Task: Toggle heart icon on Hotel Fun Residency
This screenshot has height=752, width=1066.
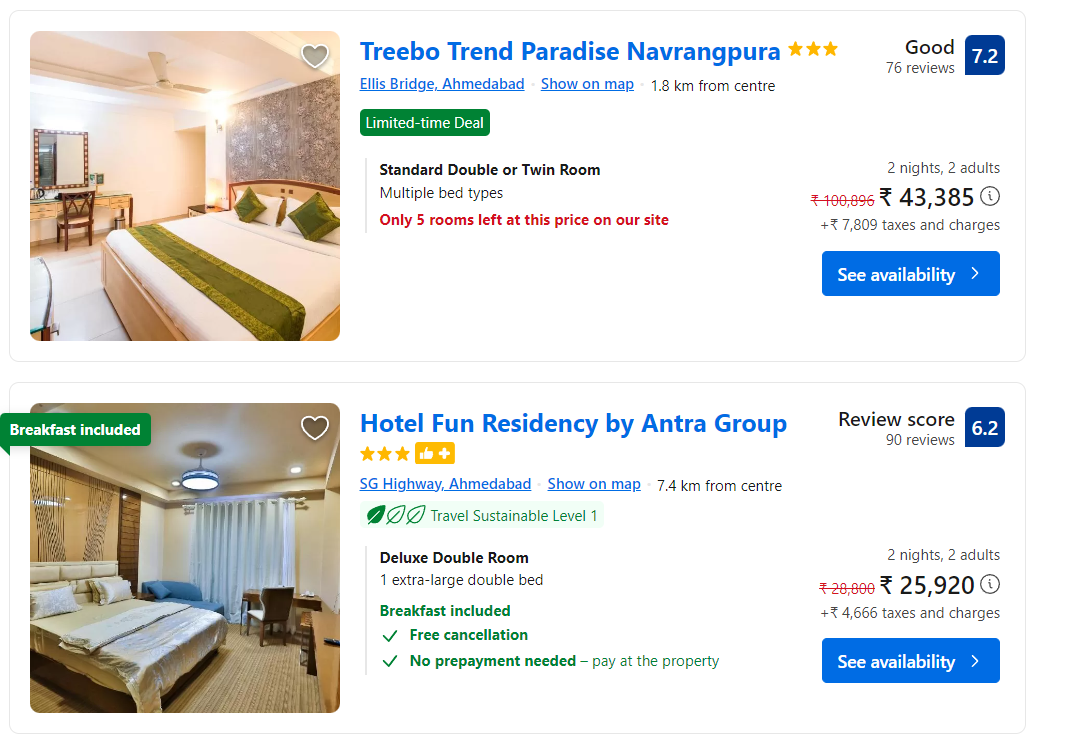Action: [315, 428]
